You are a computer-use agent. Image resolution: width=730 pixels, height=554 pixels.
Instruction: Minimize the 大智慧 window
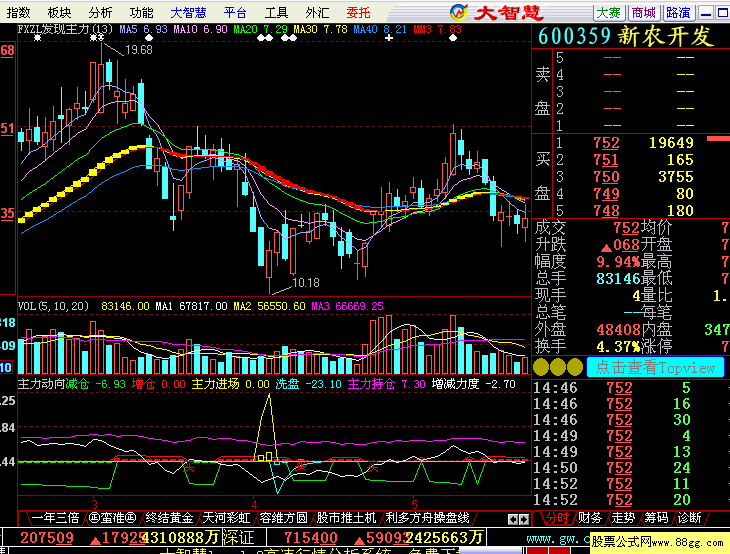tap(706, 13)
